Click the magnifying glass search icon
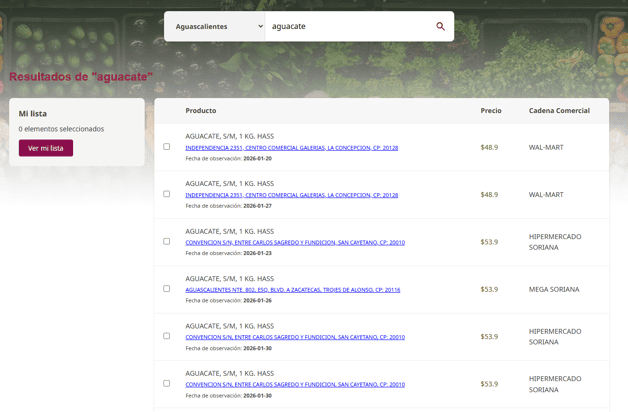The image size is (628, 412). pos(440,26)
